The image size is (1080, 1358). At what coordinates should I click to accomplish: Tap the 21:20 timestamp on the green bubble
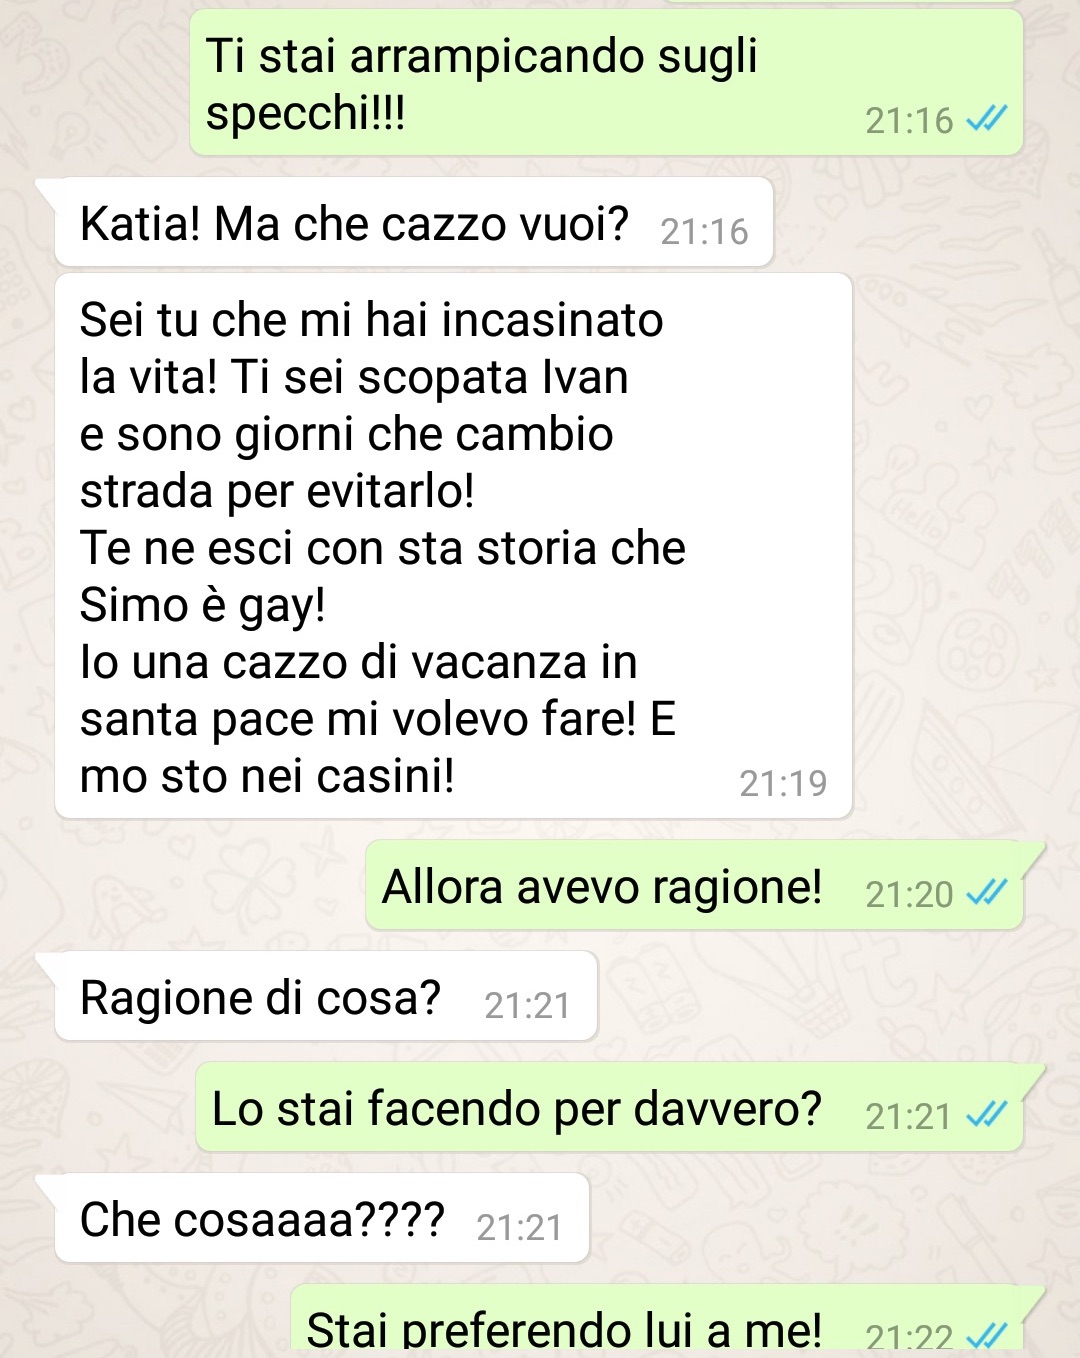[x=909, y=894]
